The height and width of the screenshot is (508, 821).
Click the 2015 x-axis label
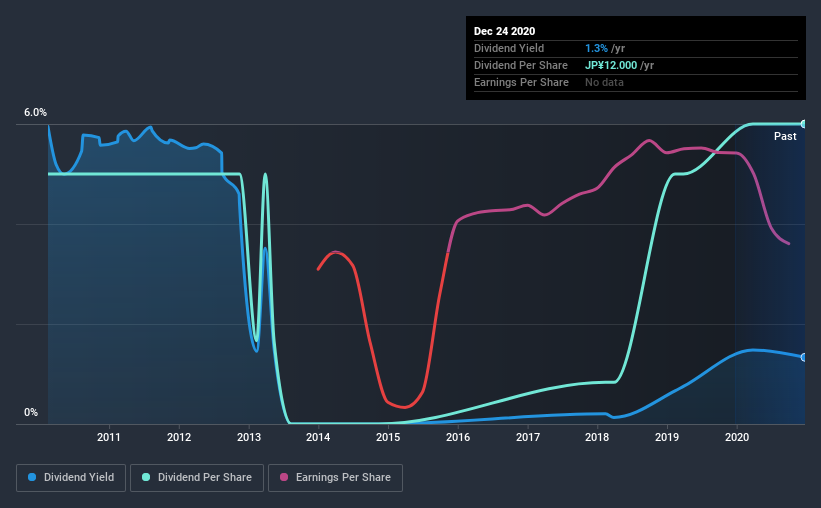[388, 437]
